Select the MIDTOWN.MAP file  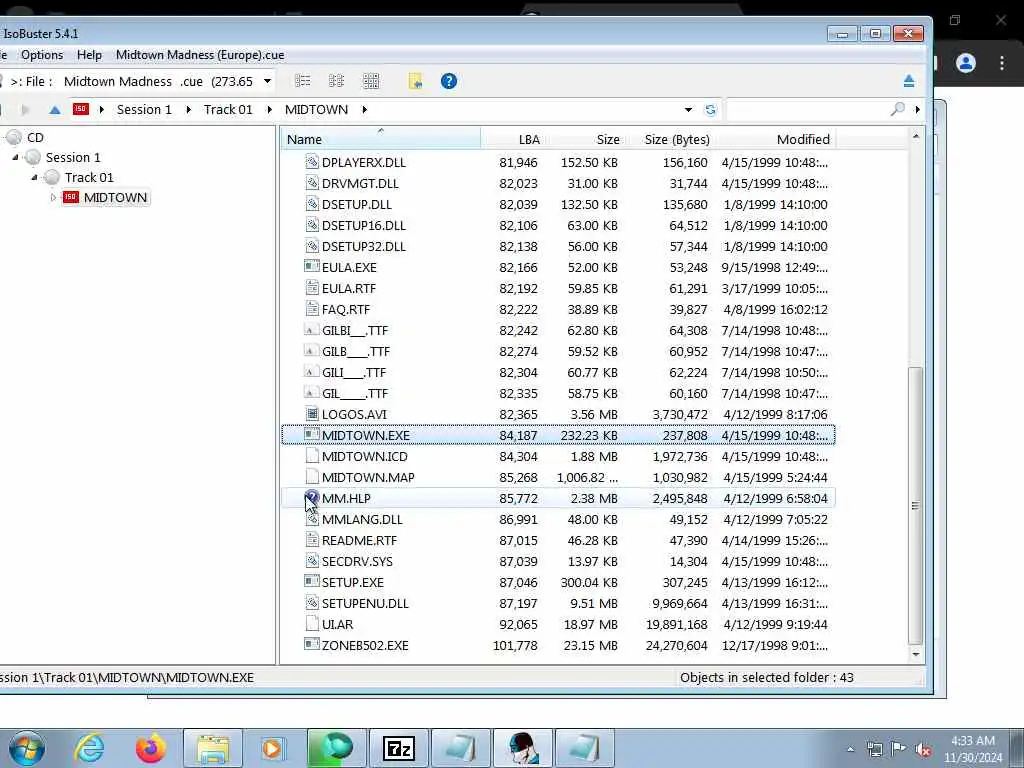pos(368,477)
